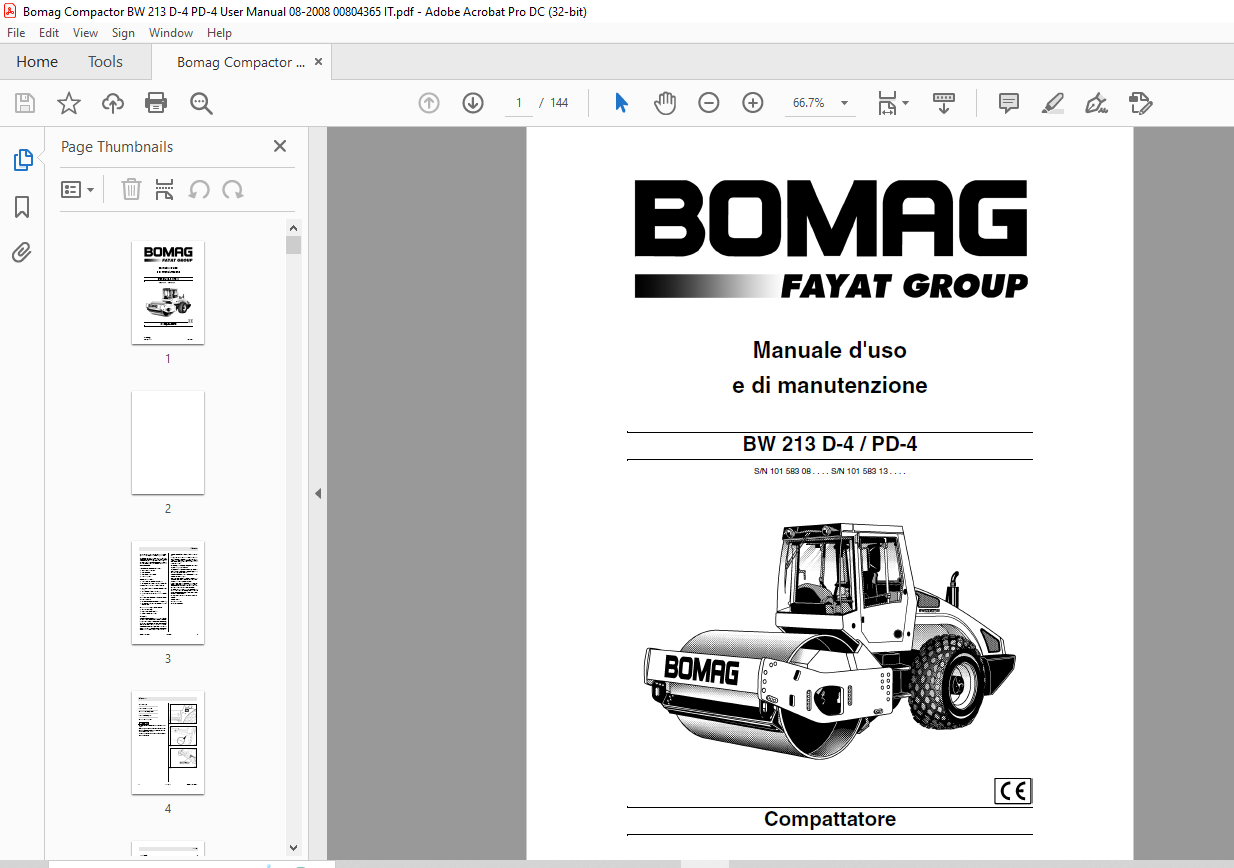
Task: Zoom out with the minus icon
Action: tap(709, 103)
